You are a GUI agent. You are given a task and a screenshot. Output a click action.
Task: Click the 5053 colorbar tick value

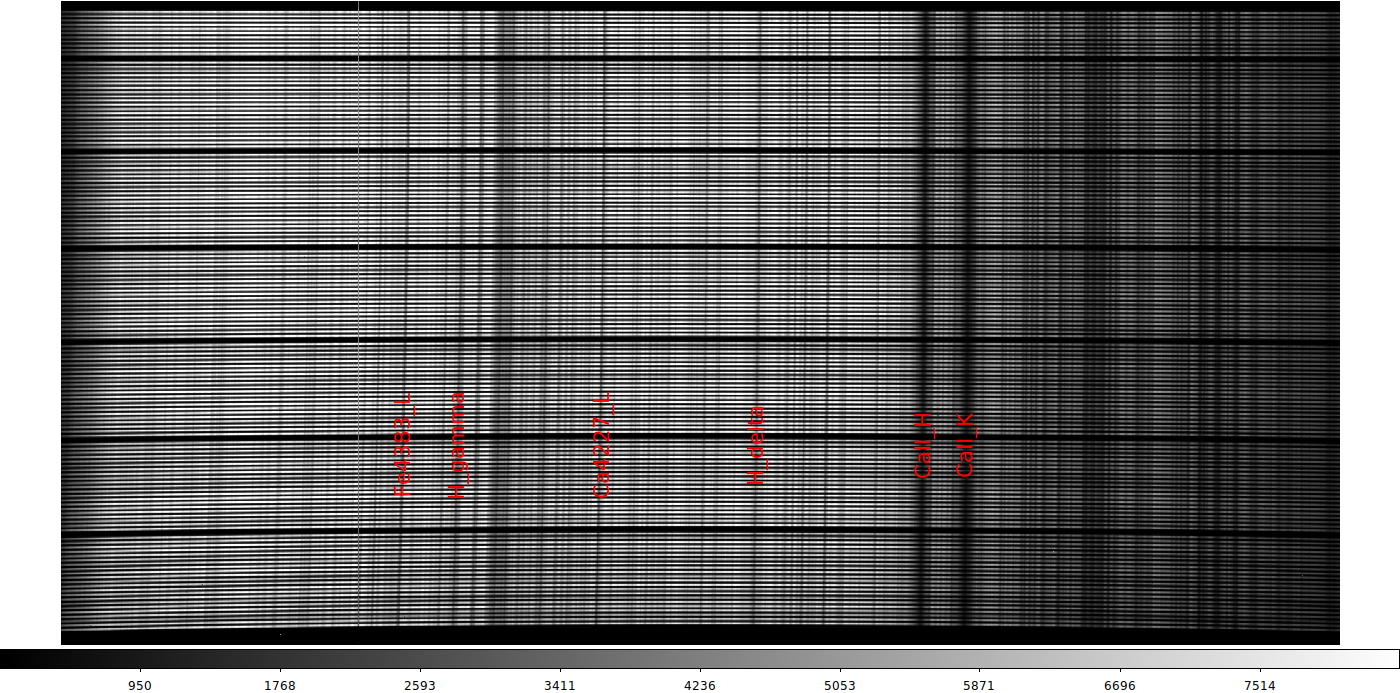pos(840,685)
